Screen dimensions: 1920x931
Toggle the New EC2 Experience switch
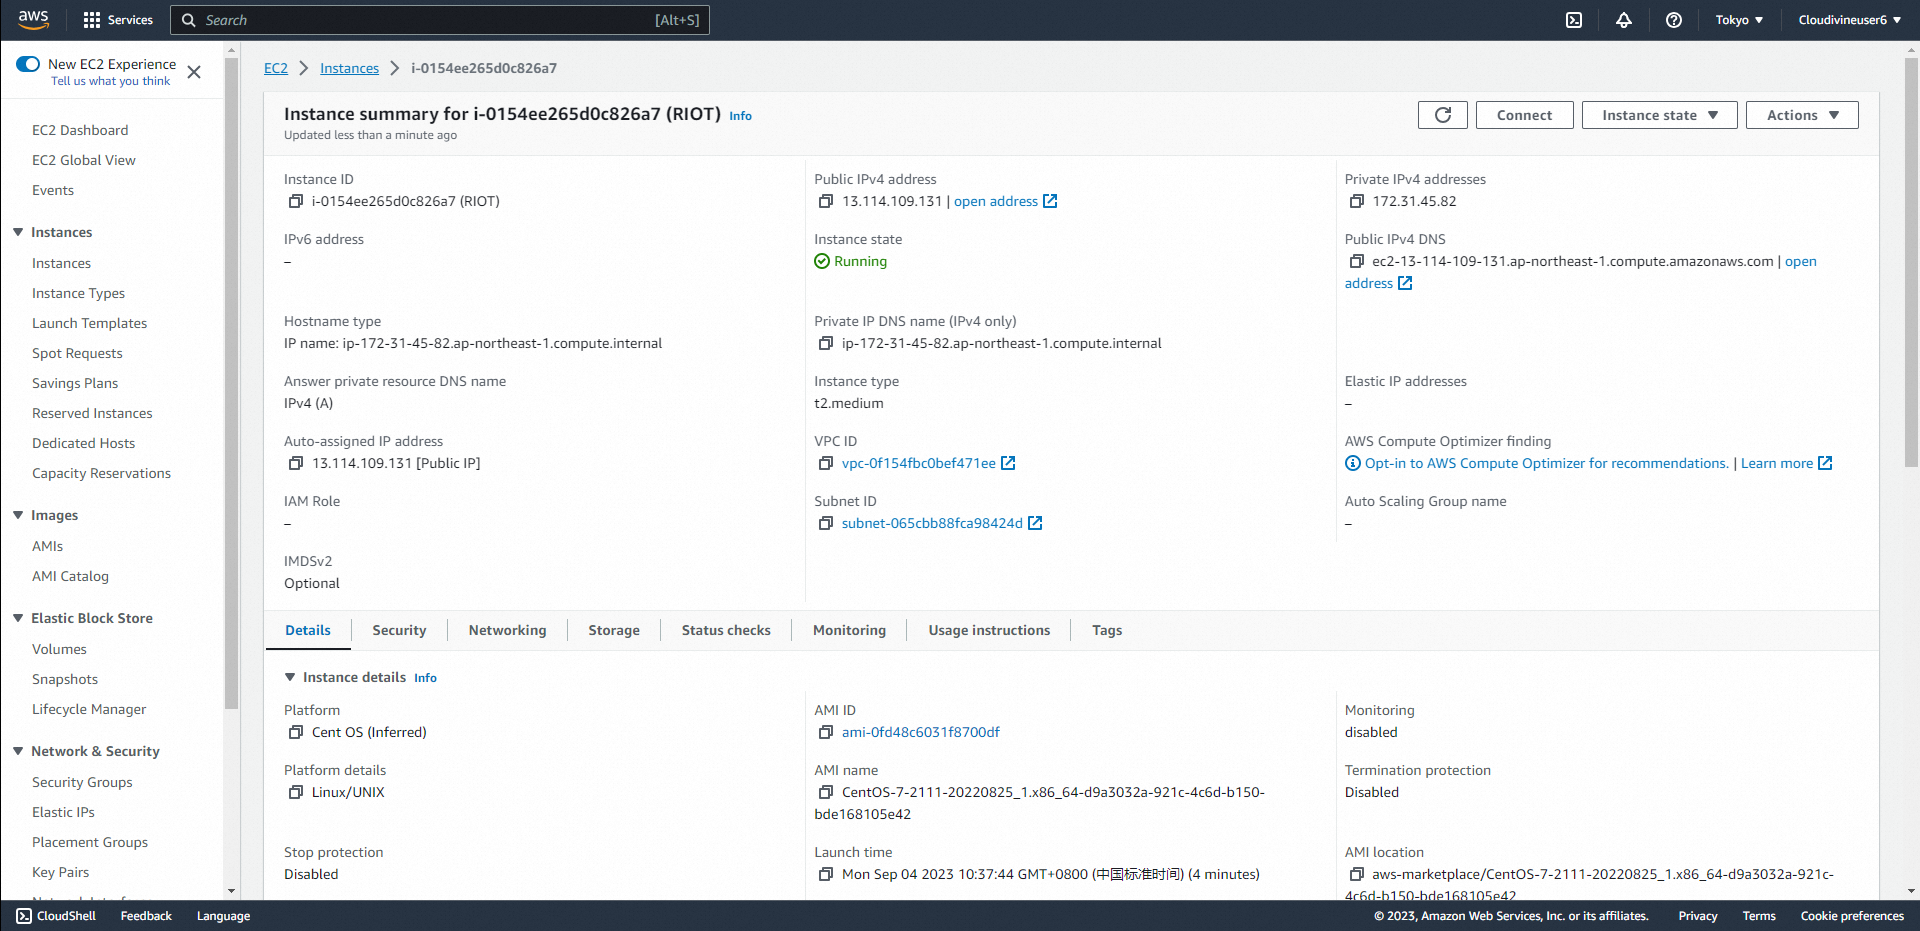28,64
